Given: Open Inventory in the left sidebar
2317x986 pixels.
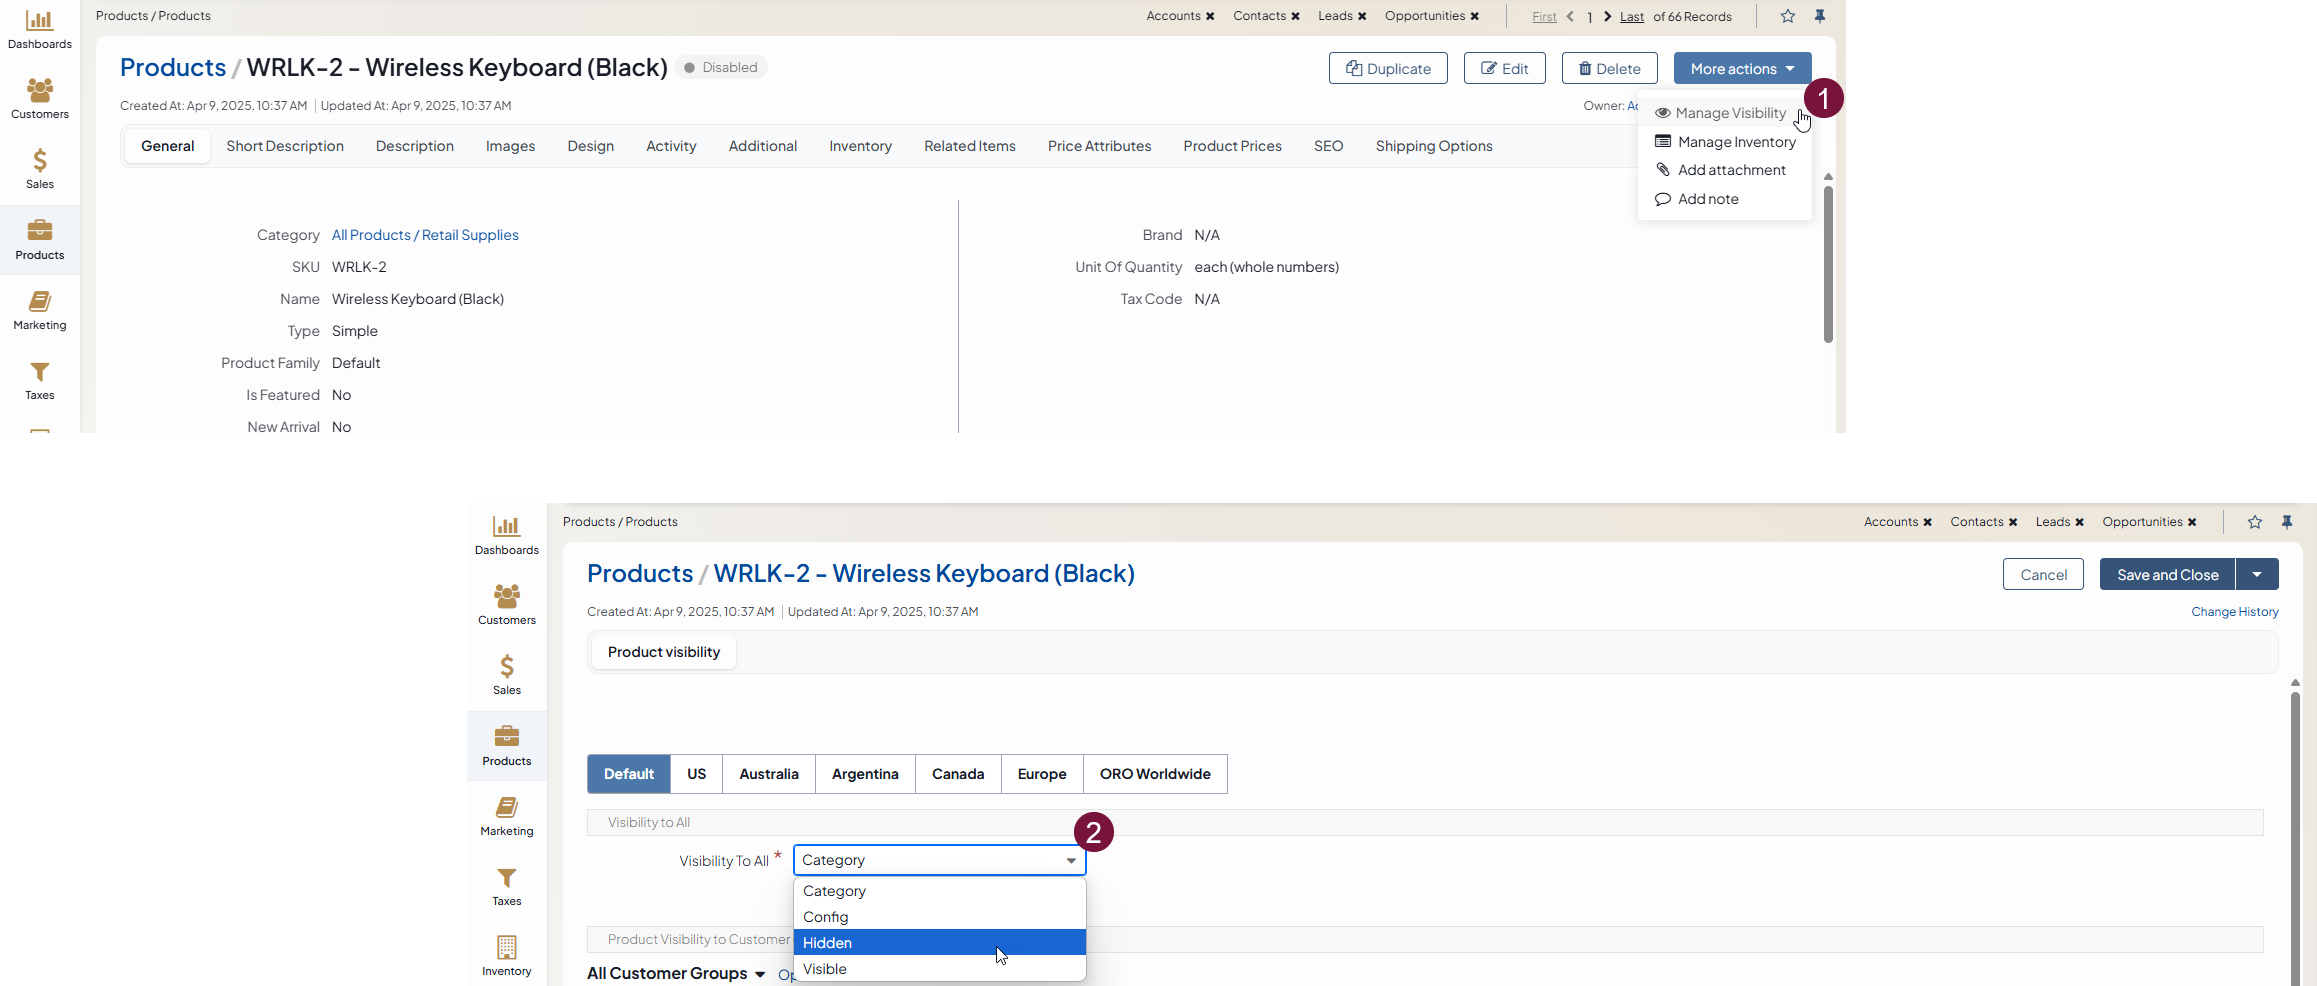Looking at the screenshot, I should 506,955.
